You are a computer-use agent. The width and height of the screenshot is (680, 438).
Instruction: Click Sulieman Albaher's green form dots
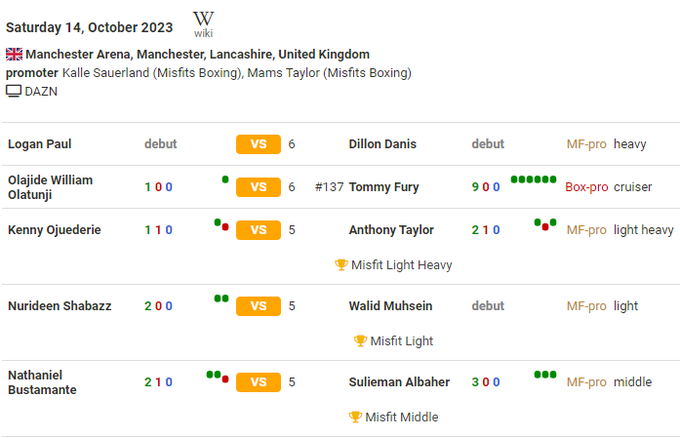pyautogui.click(x=545, y=375)
